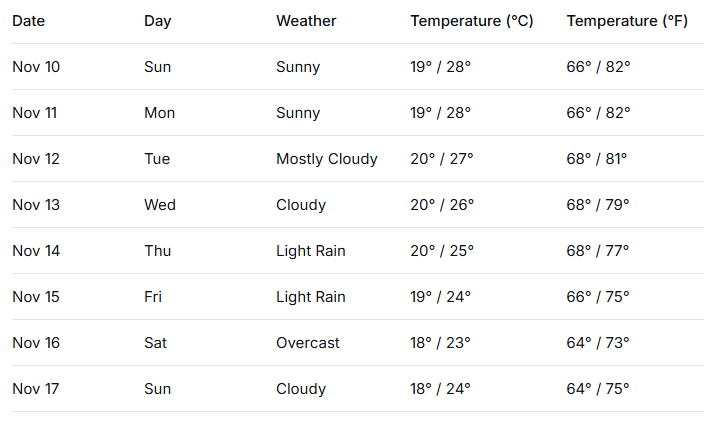
Task: Click the Nov 14 date cell
Action: [36, 251]
